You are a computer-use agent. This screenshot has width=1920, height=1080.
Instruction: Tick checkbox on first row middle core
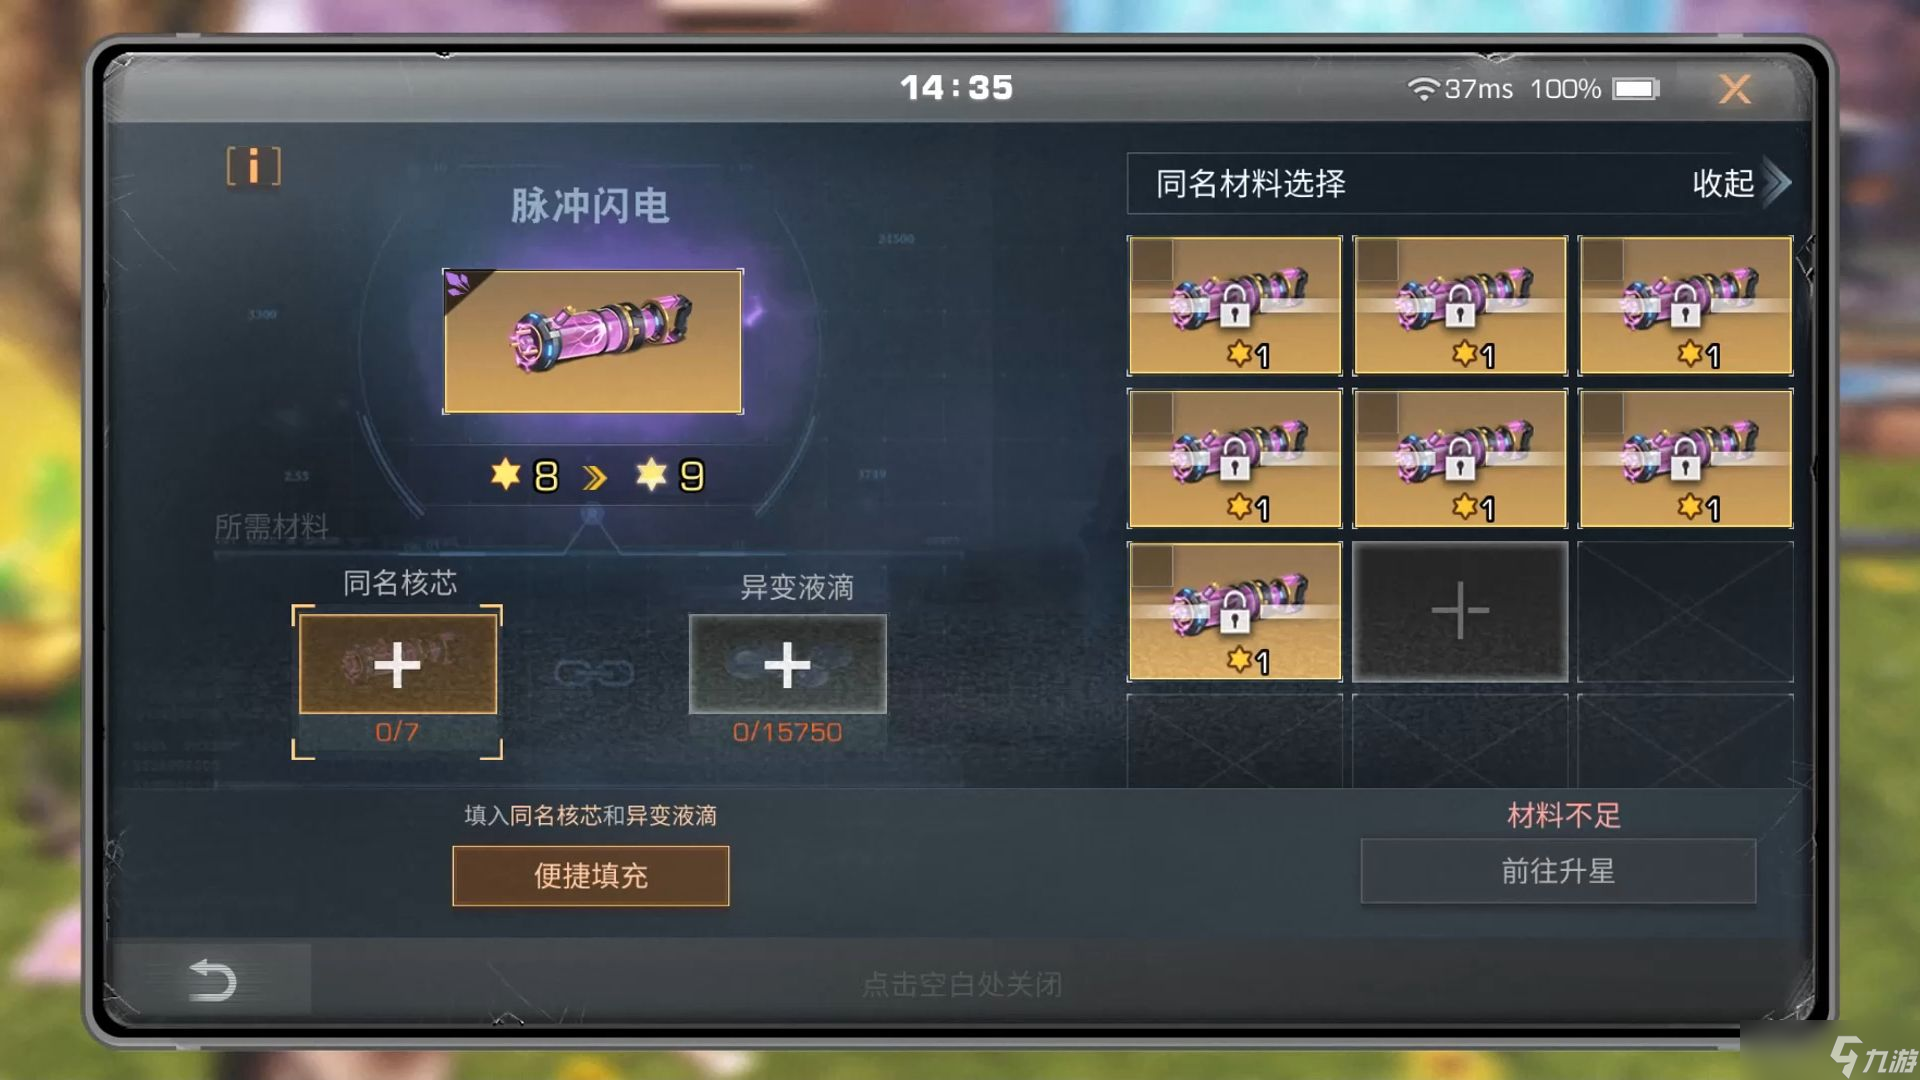click(1378, 260)
